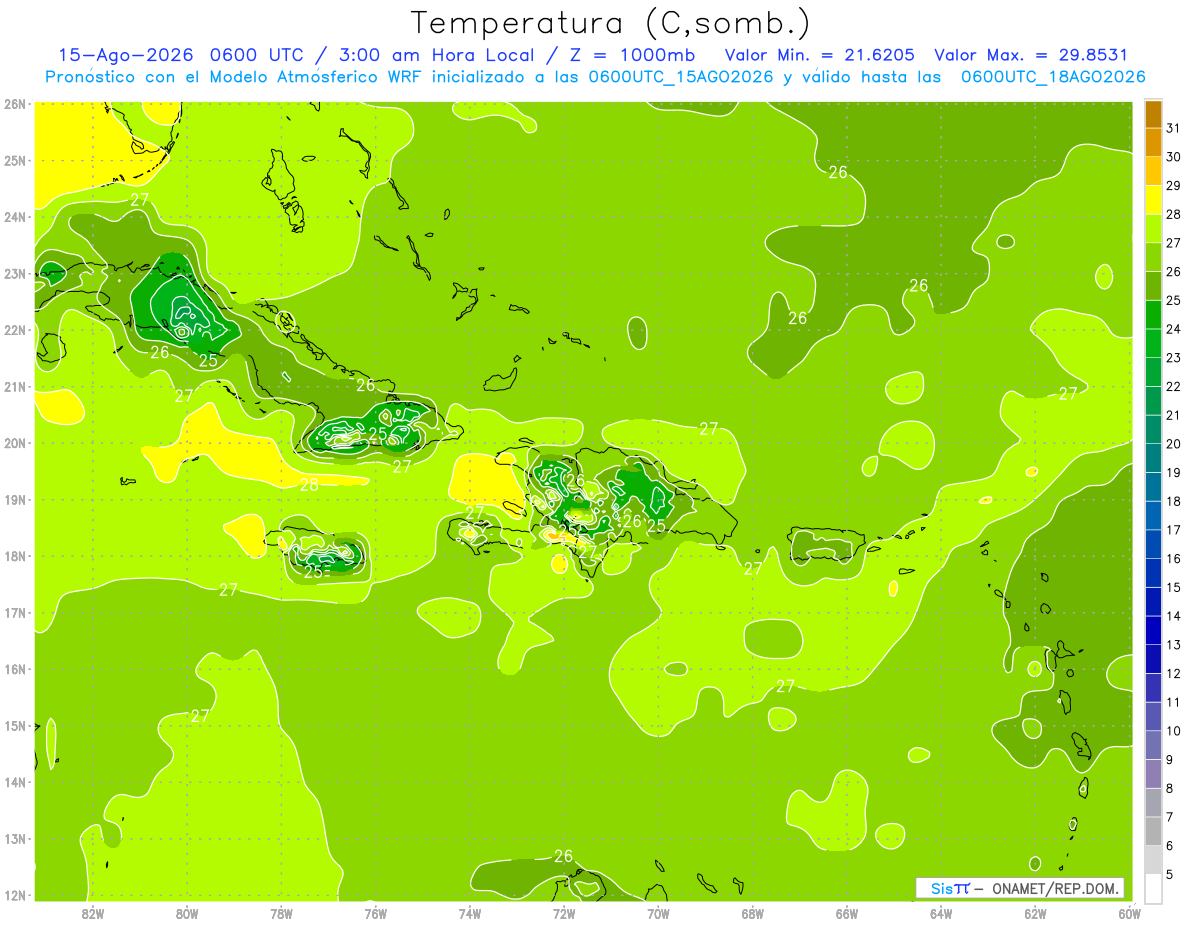Screen dimensions: 1200x927
Task: Click color bar label "16"
Action: 1174,558
